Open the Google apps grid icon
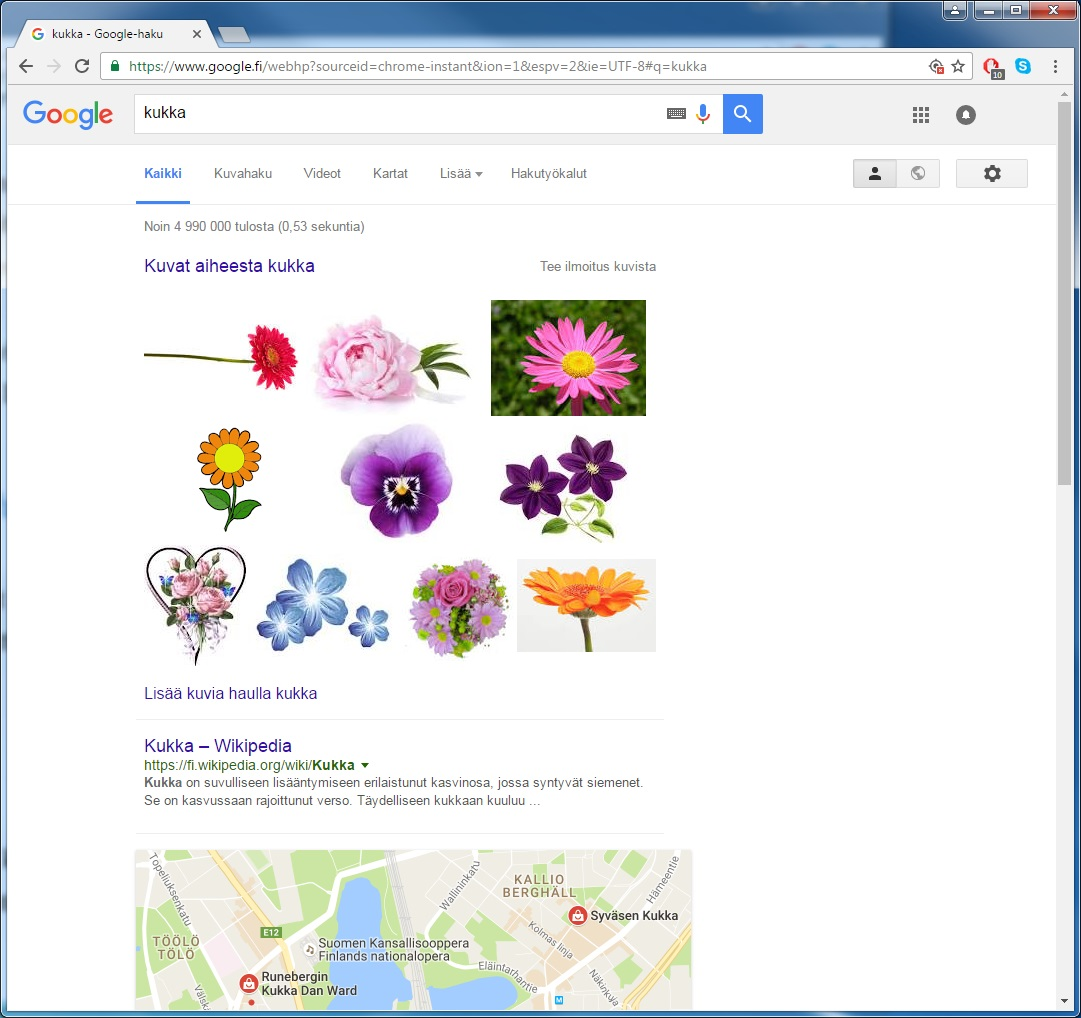The height and width of the screenshot is (1018, 1081). [x=921, y=115]
